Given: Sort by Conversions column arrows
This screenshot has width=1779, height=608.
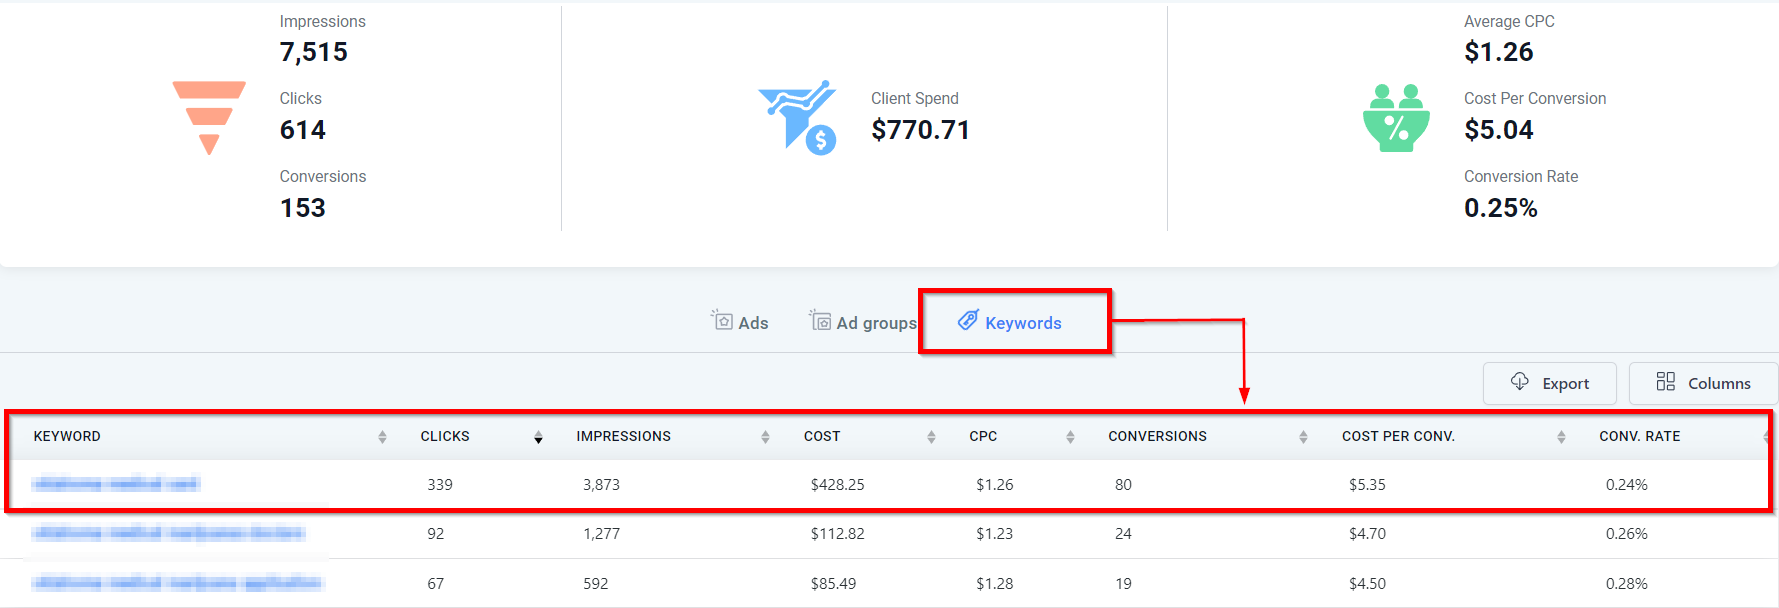Looking at the screenshot, I should 1303,437.
